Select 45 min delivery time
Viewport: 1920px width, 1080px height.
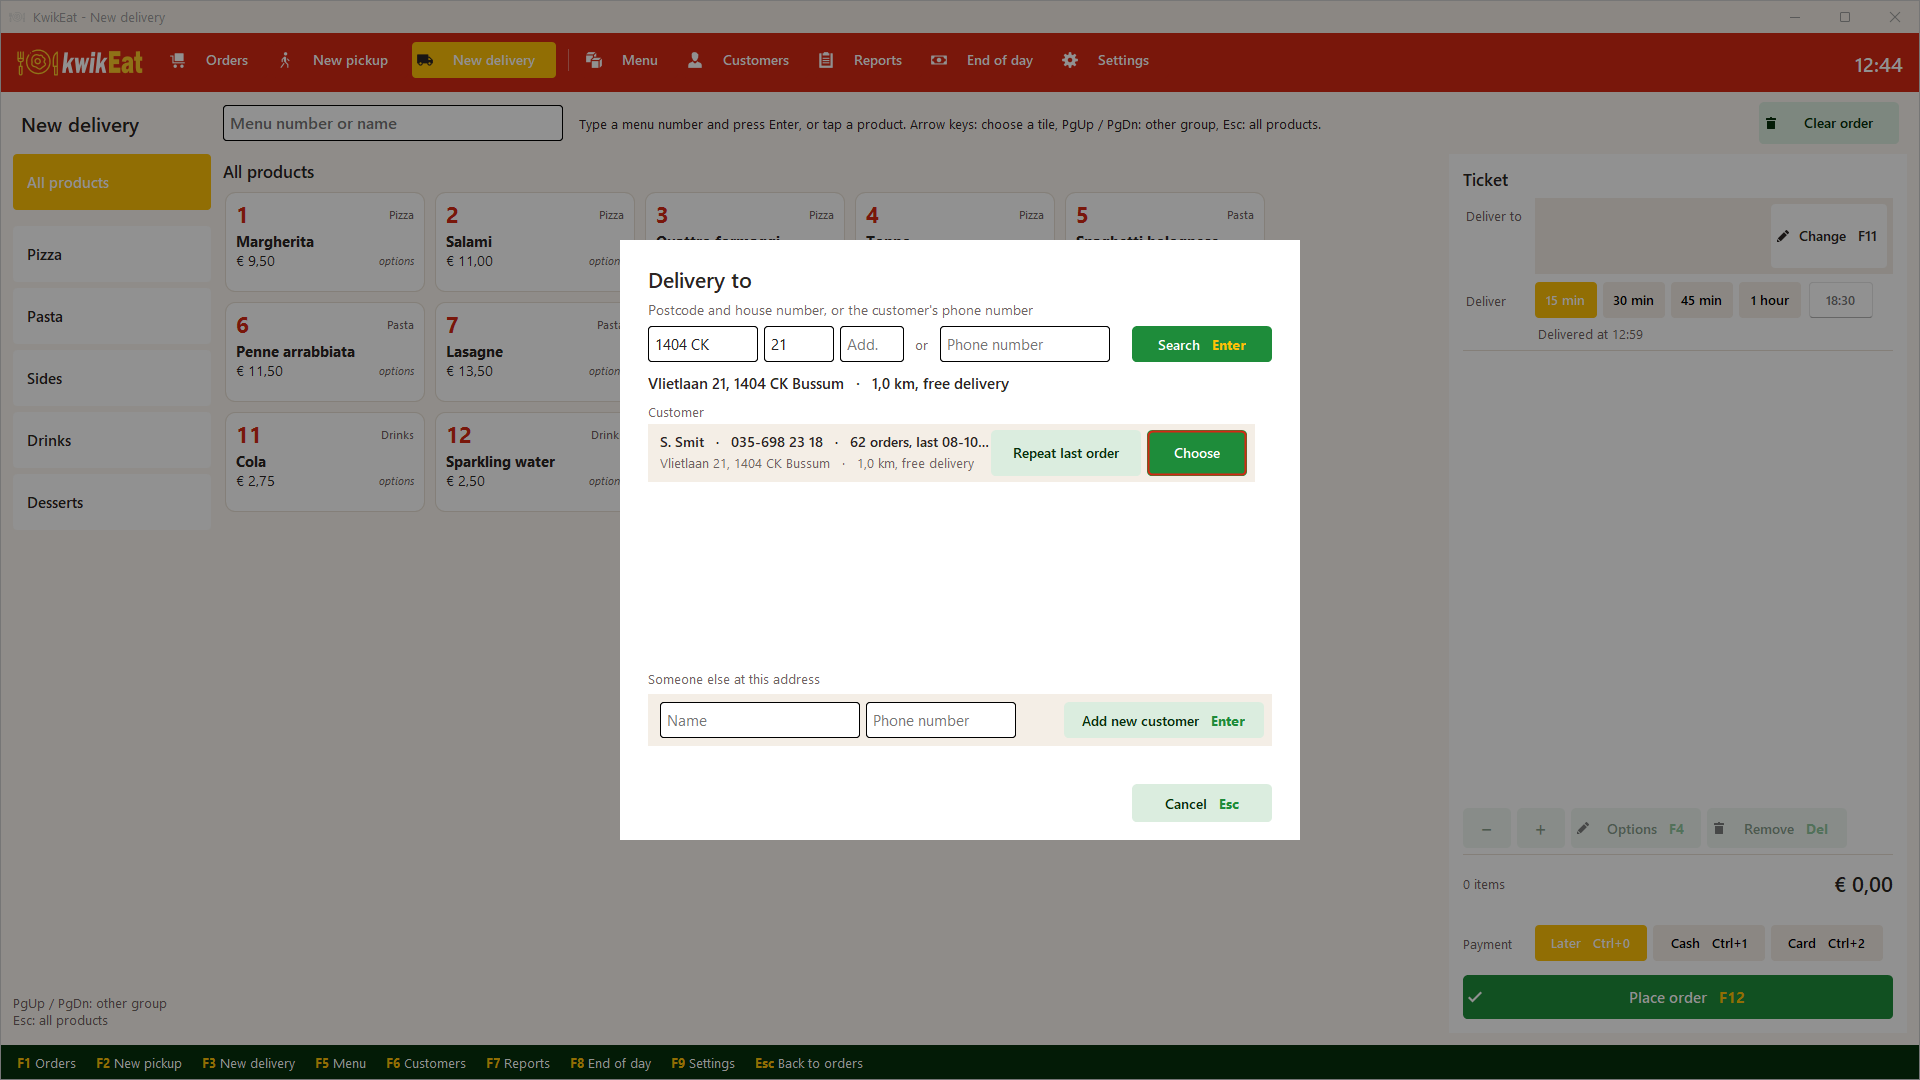point(1701,300)
